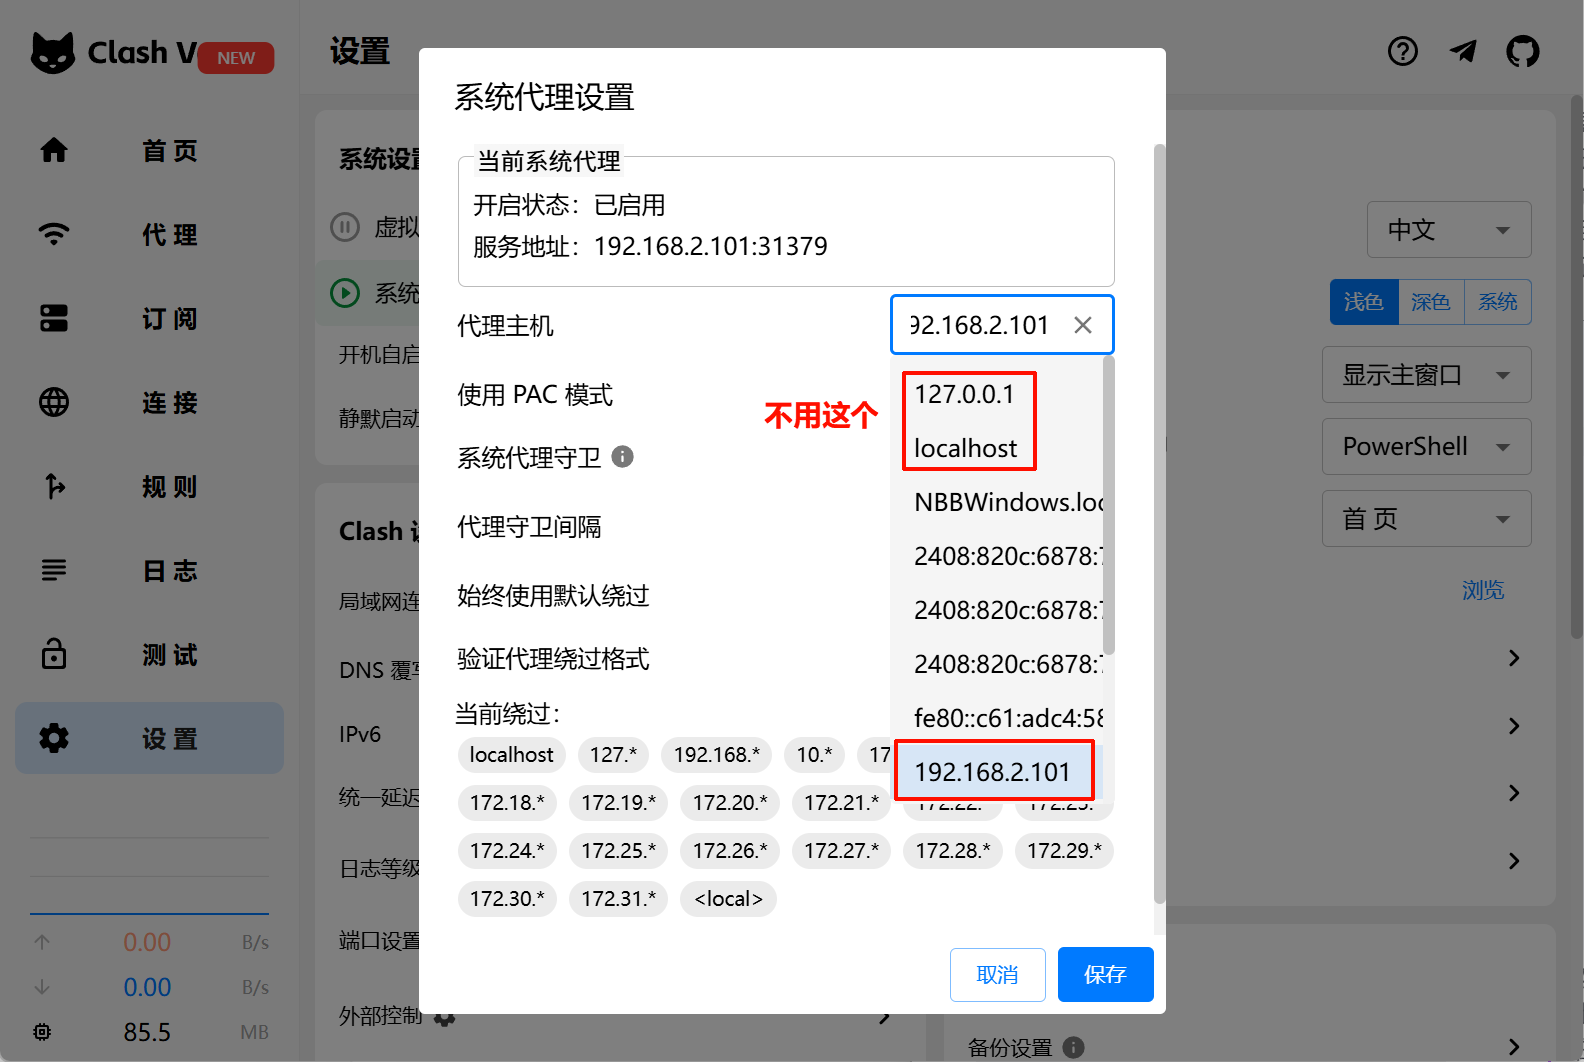The height and width of the screenshot is (1062, 1584).
Task: Click the globe icon for 连接
Action: [x=54, y=403]
